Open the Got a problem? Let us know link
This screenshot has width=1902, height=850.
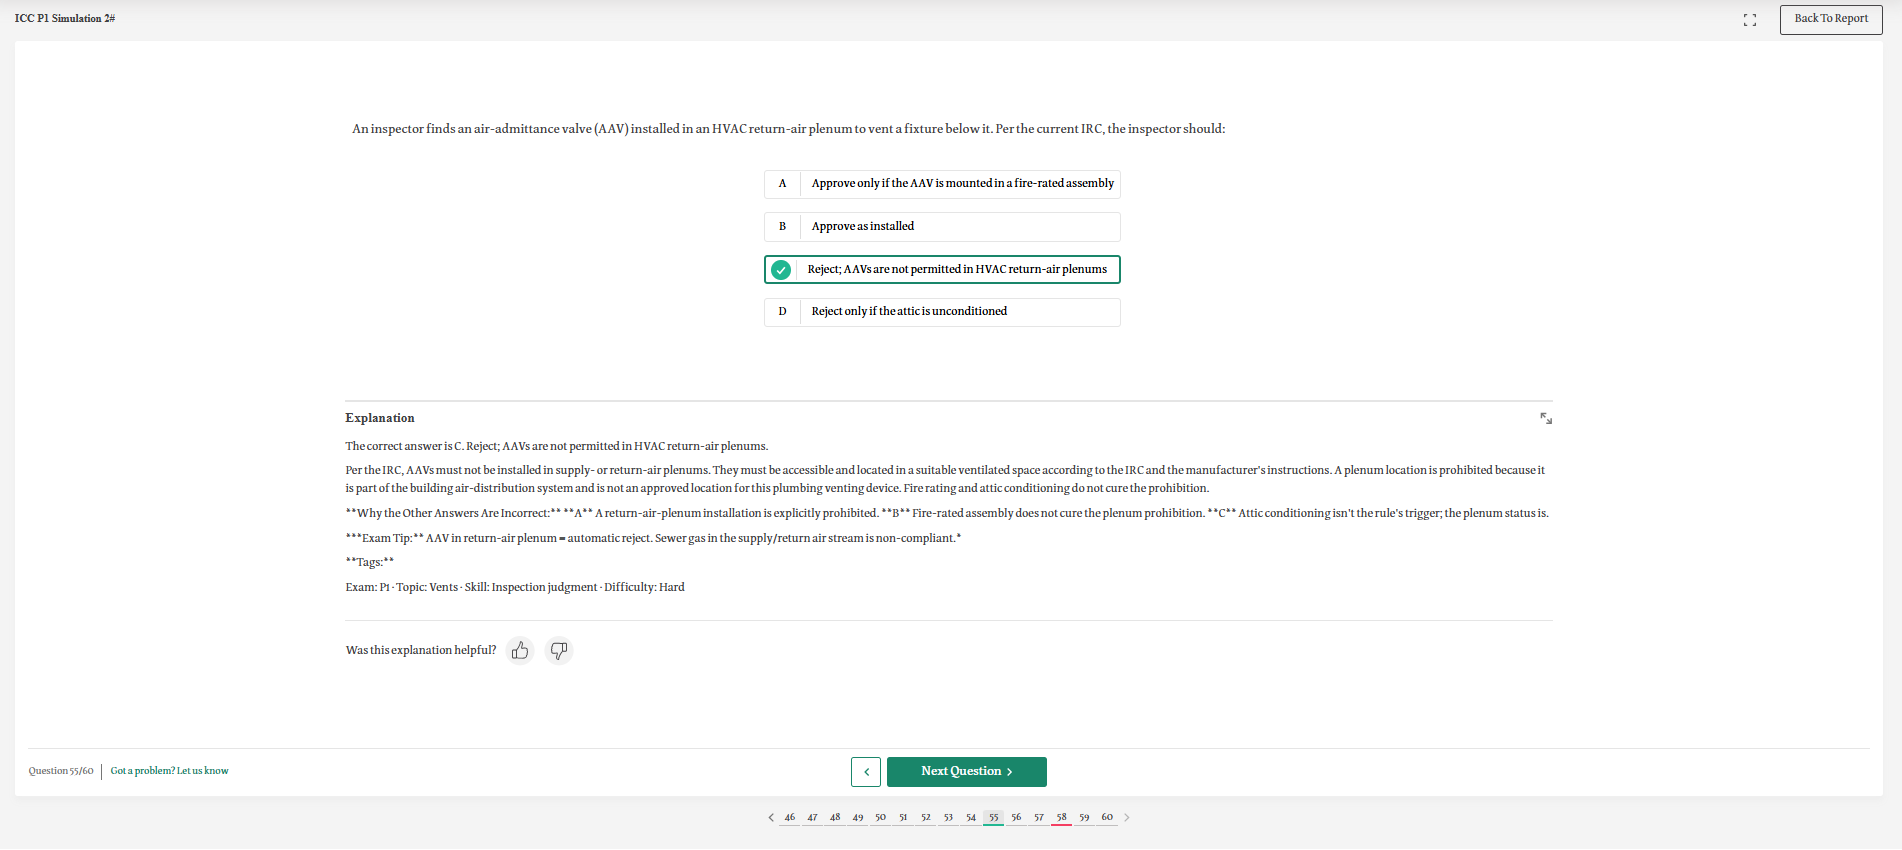point(169,771)
